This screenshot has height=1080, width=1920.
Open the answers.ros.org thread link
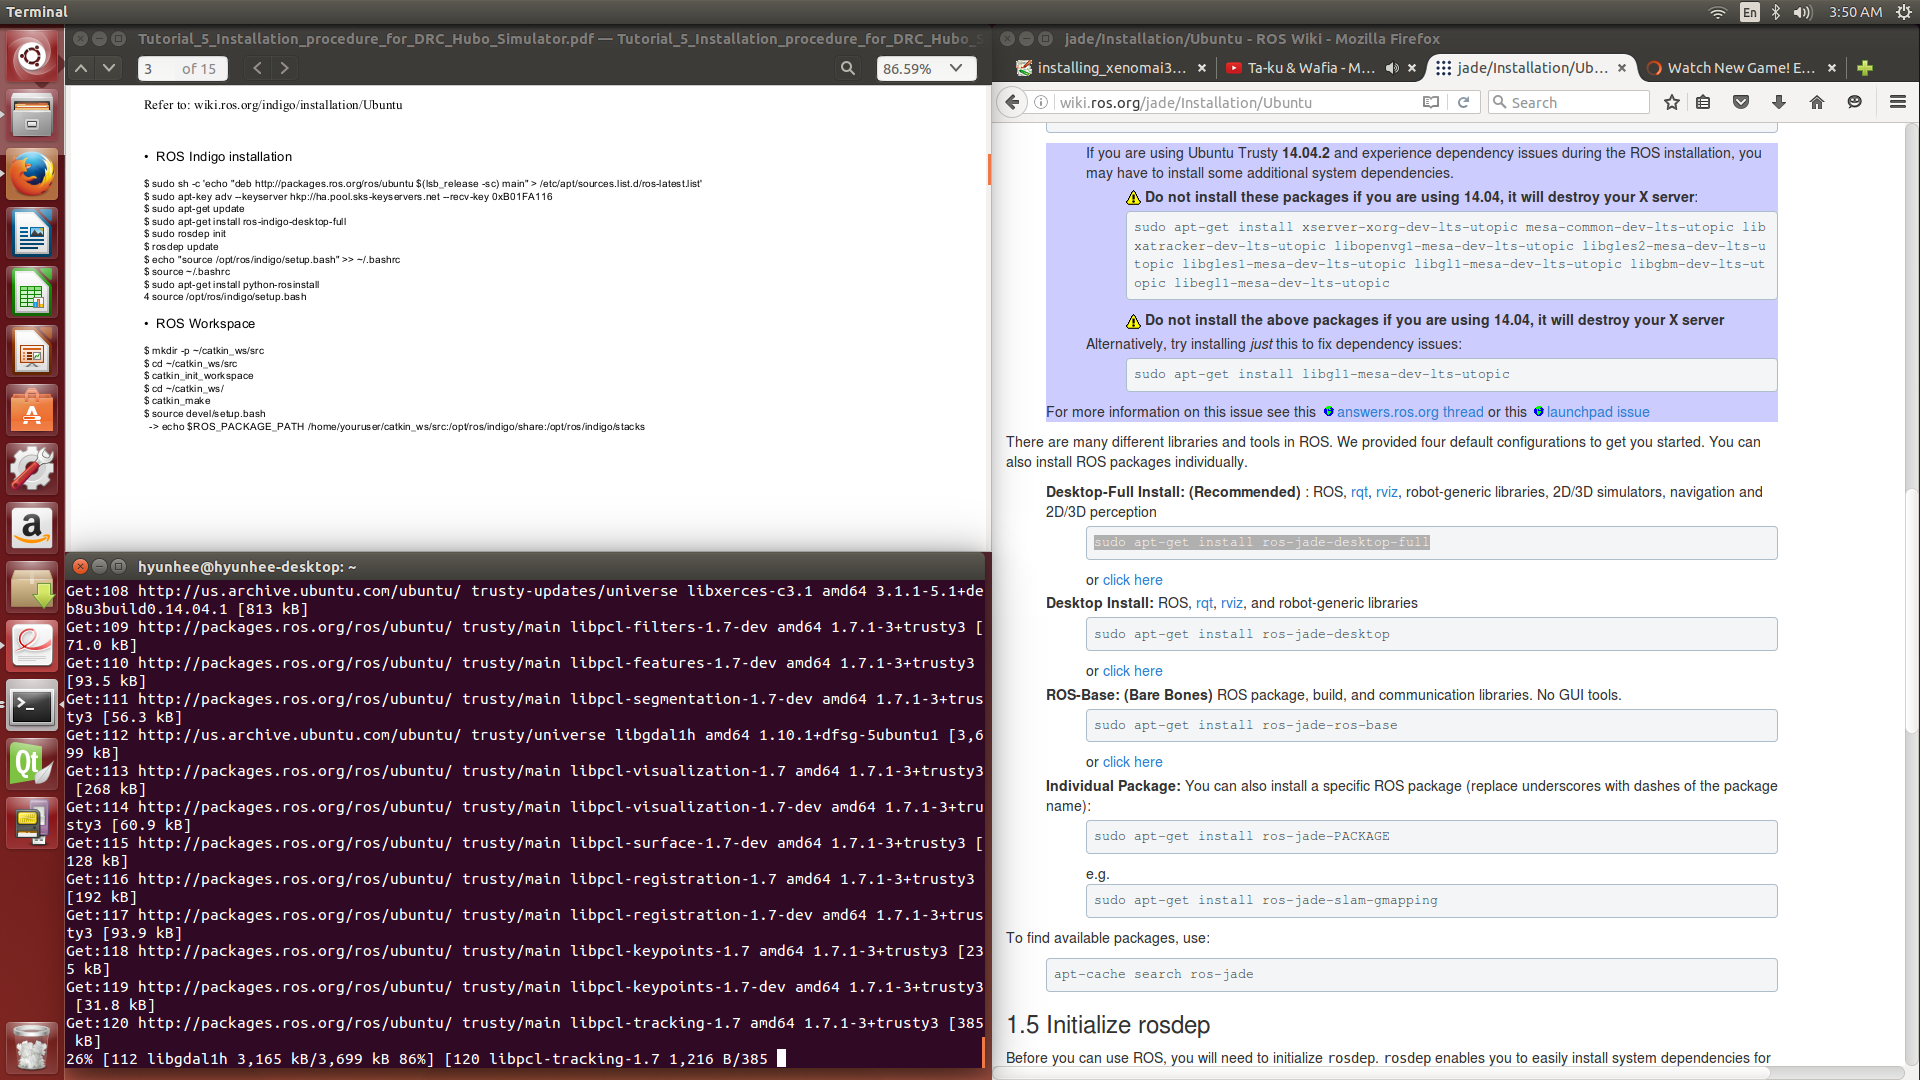[x=1410, y=412]
